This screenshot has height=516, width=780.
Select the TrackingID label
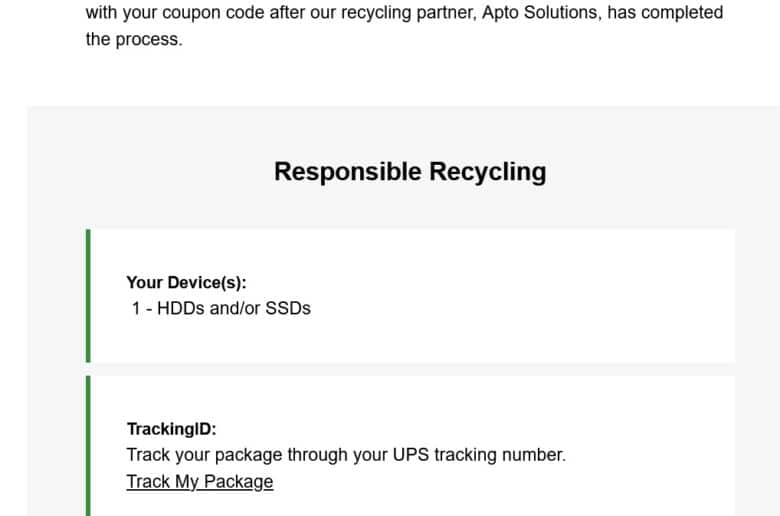pos(172,429)
